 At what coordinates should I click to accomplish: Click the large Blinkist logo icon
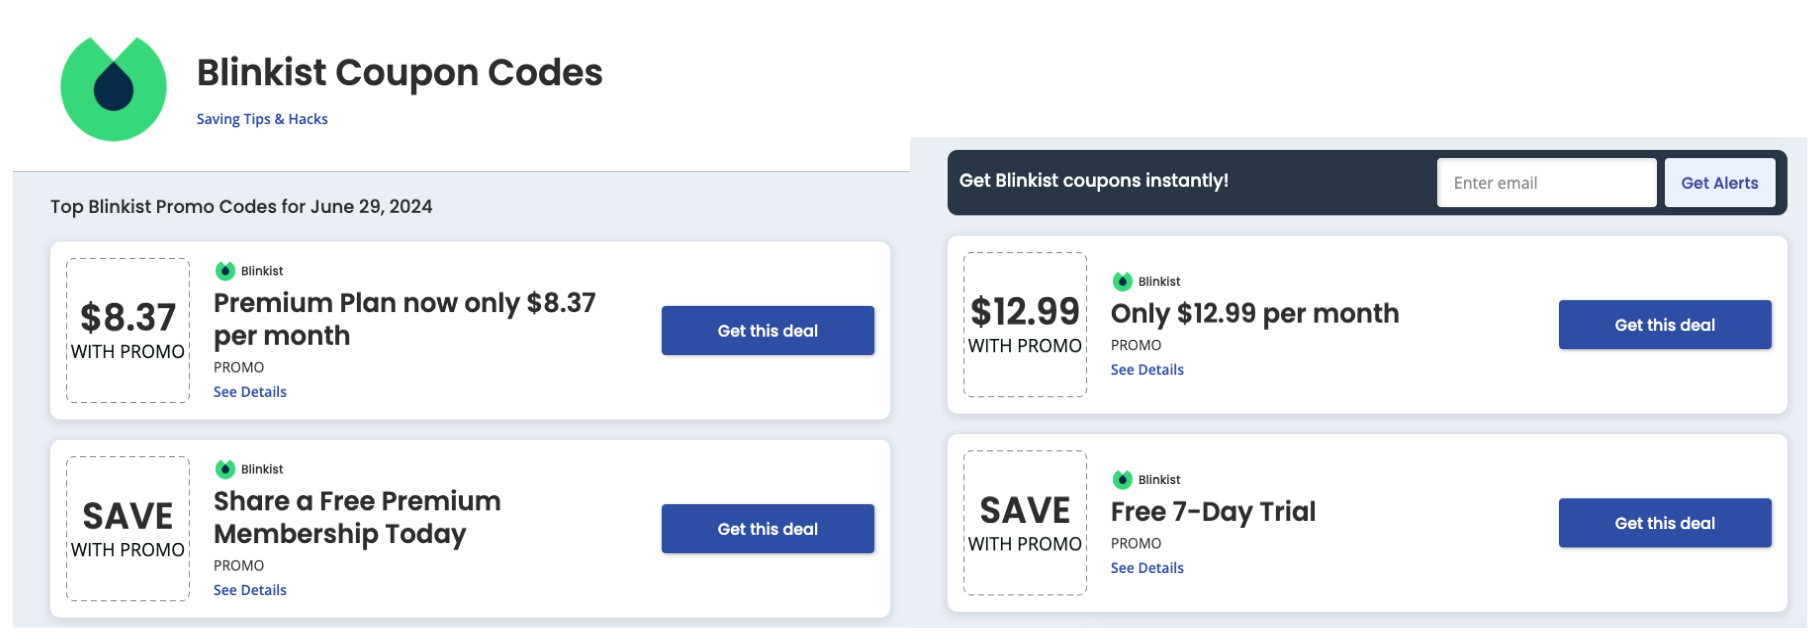pos(113,89)
